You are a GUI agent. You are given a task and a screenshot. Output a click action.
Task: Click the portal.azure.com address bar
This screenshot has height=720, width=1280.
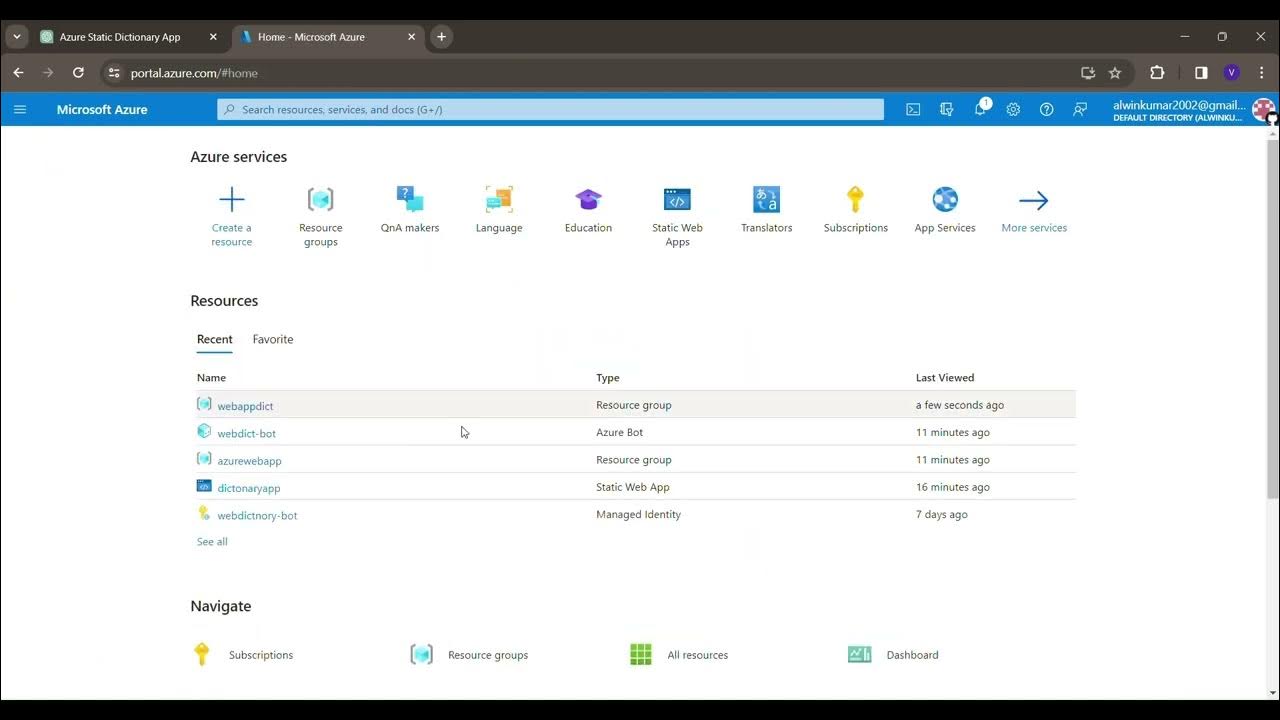coord(600,73)
